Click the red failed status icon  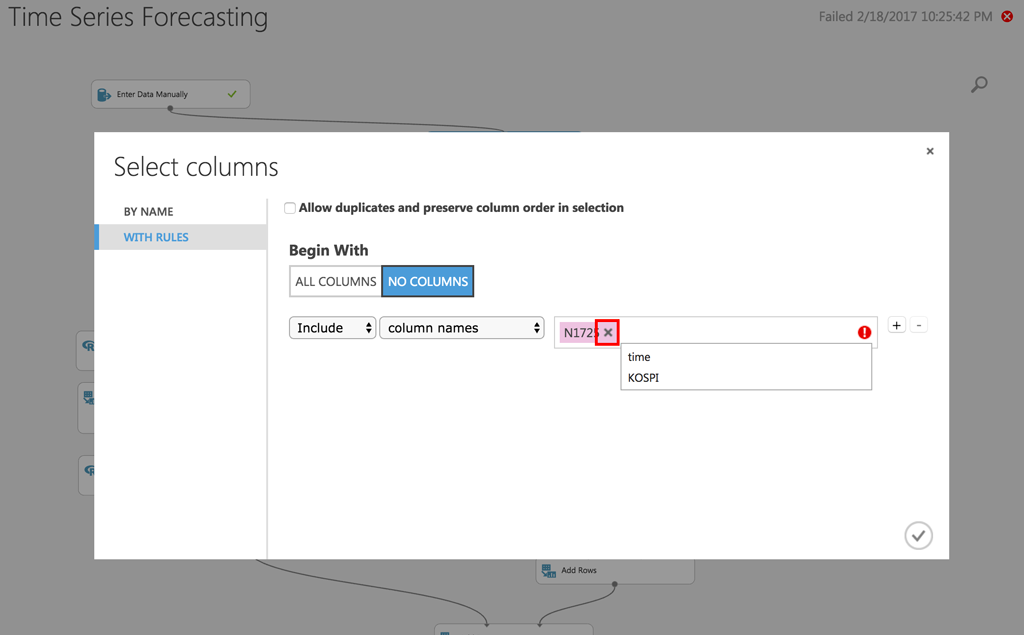1007,16
